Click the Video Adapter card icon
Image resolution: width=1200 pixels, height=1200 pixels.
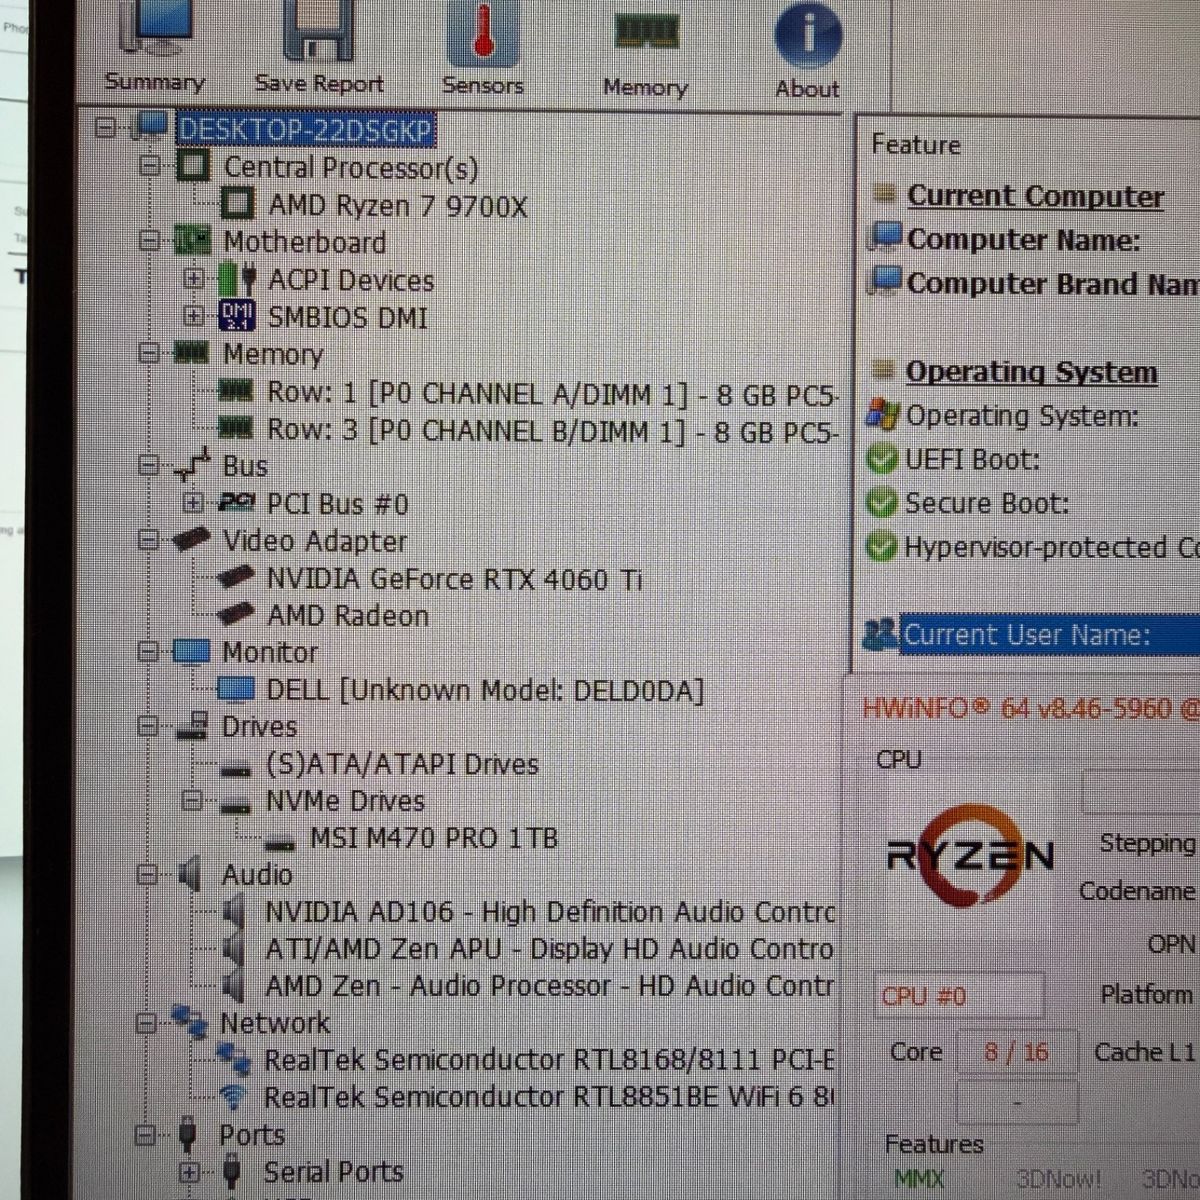tap(191, 540)
